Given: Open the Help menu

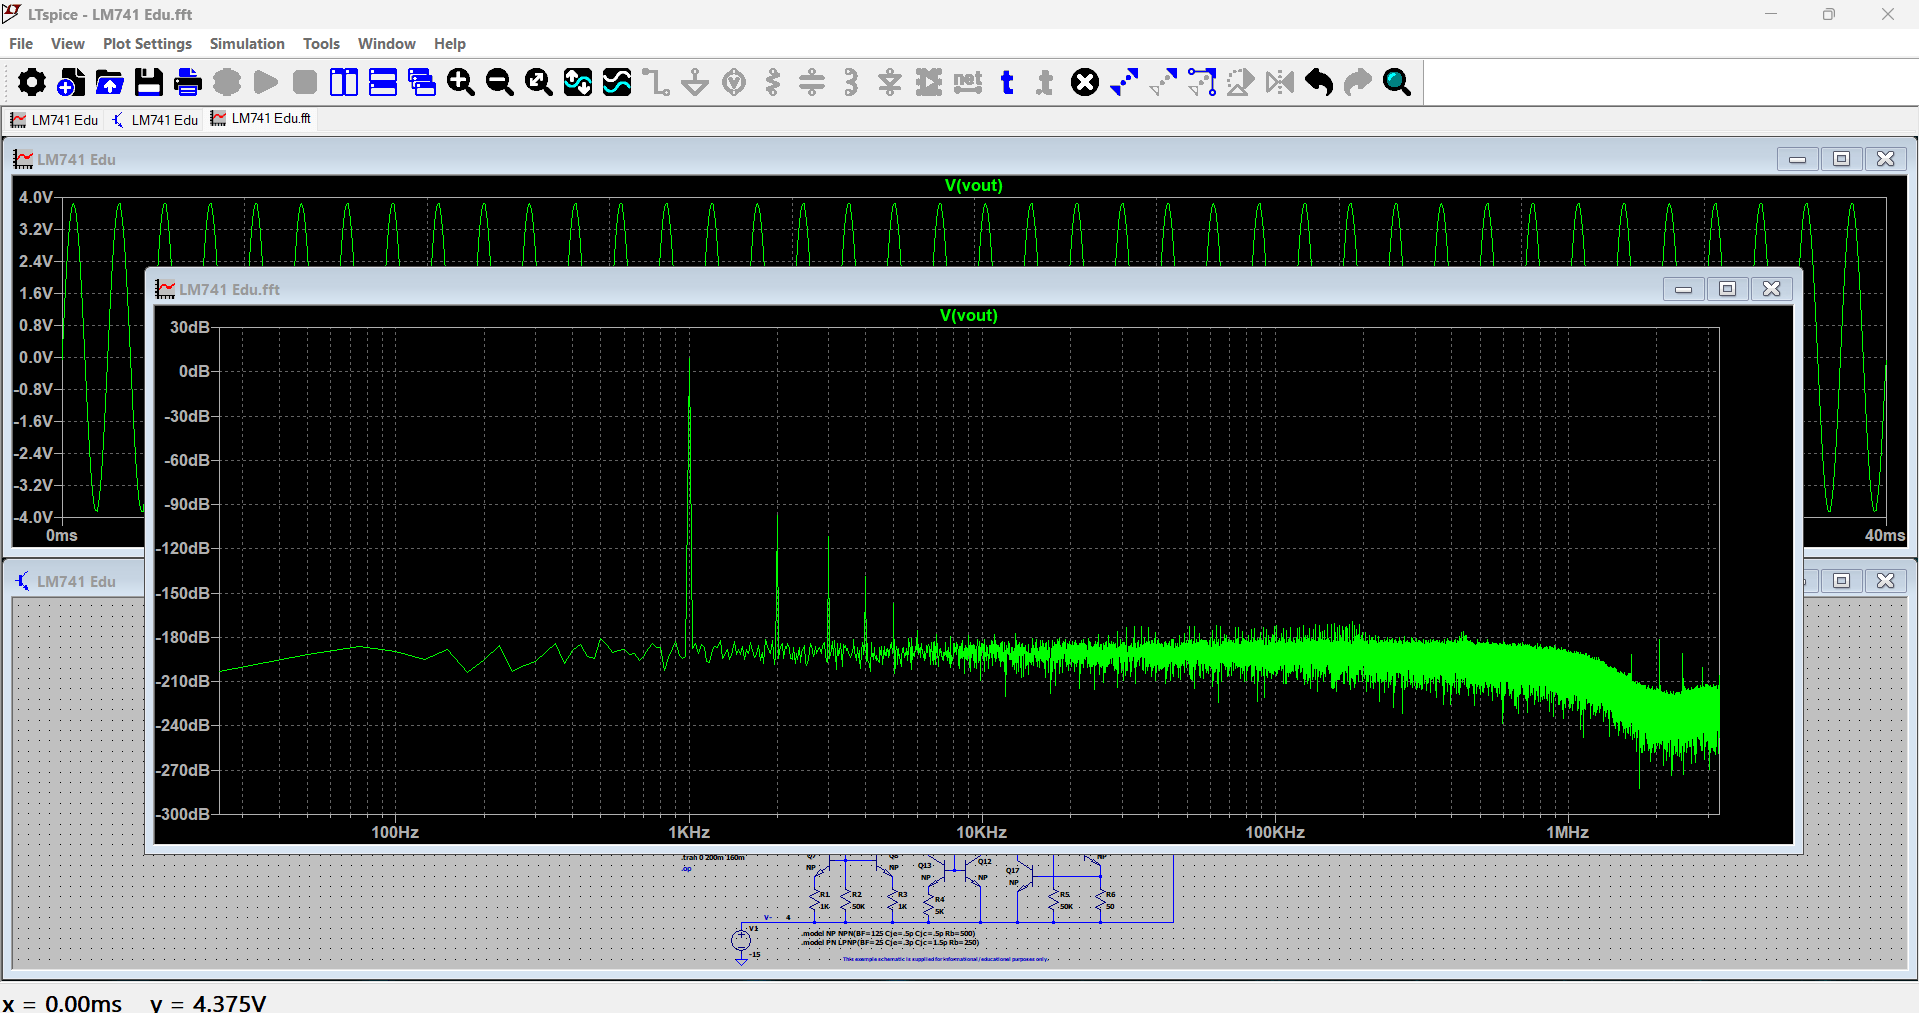Looking at the screenshot, I should [x=450, y=44].
